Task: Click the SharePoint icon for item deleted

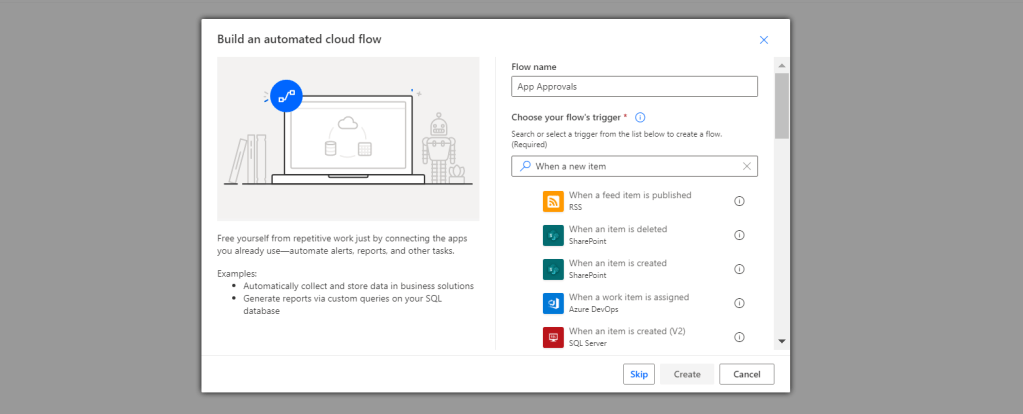Action: click(x=554, y=236)
